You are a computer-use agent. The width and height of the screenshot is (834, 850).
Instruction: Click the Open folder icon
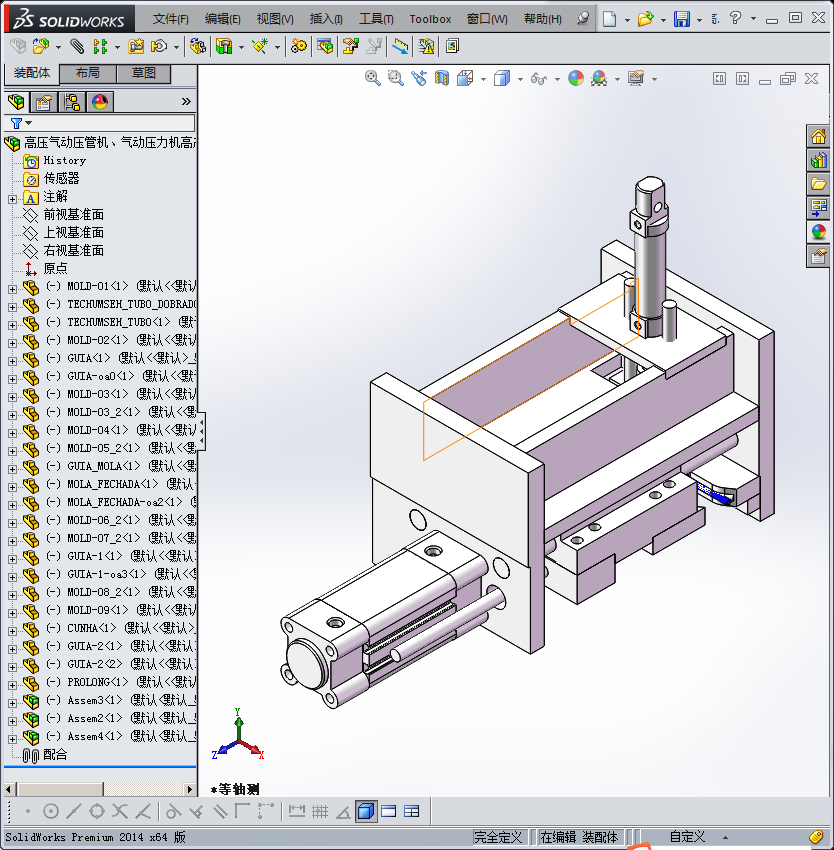[645, 19]
